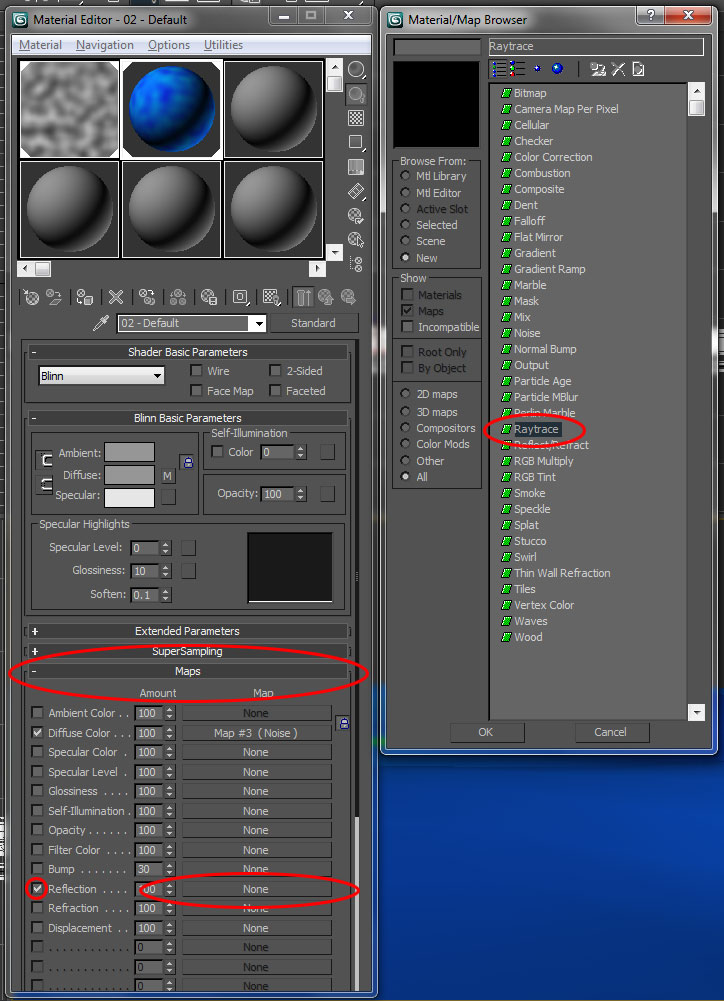
Task: Click the Make Material Copy icon
Action: (147, 297)
